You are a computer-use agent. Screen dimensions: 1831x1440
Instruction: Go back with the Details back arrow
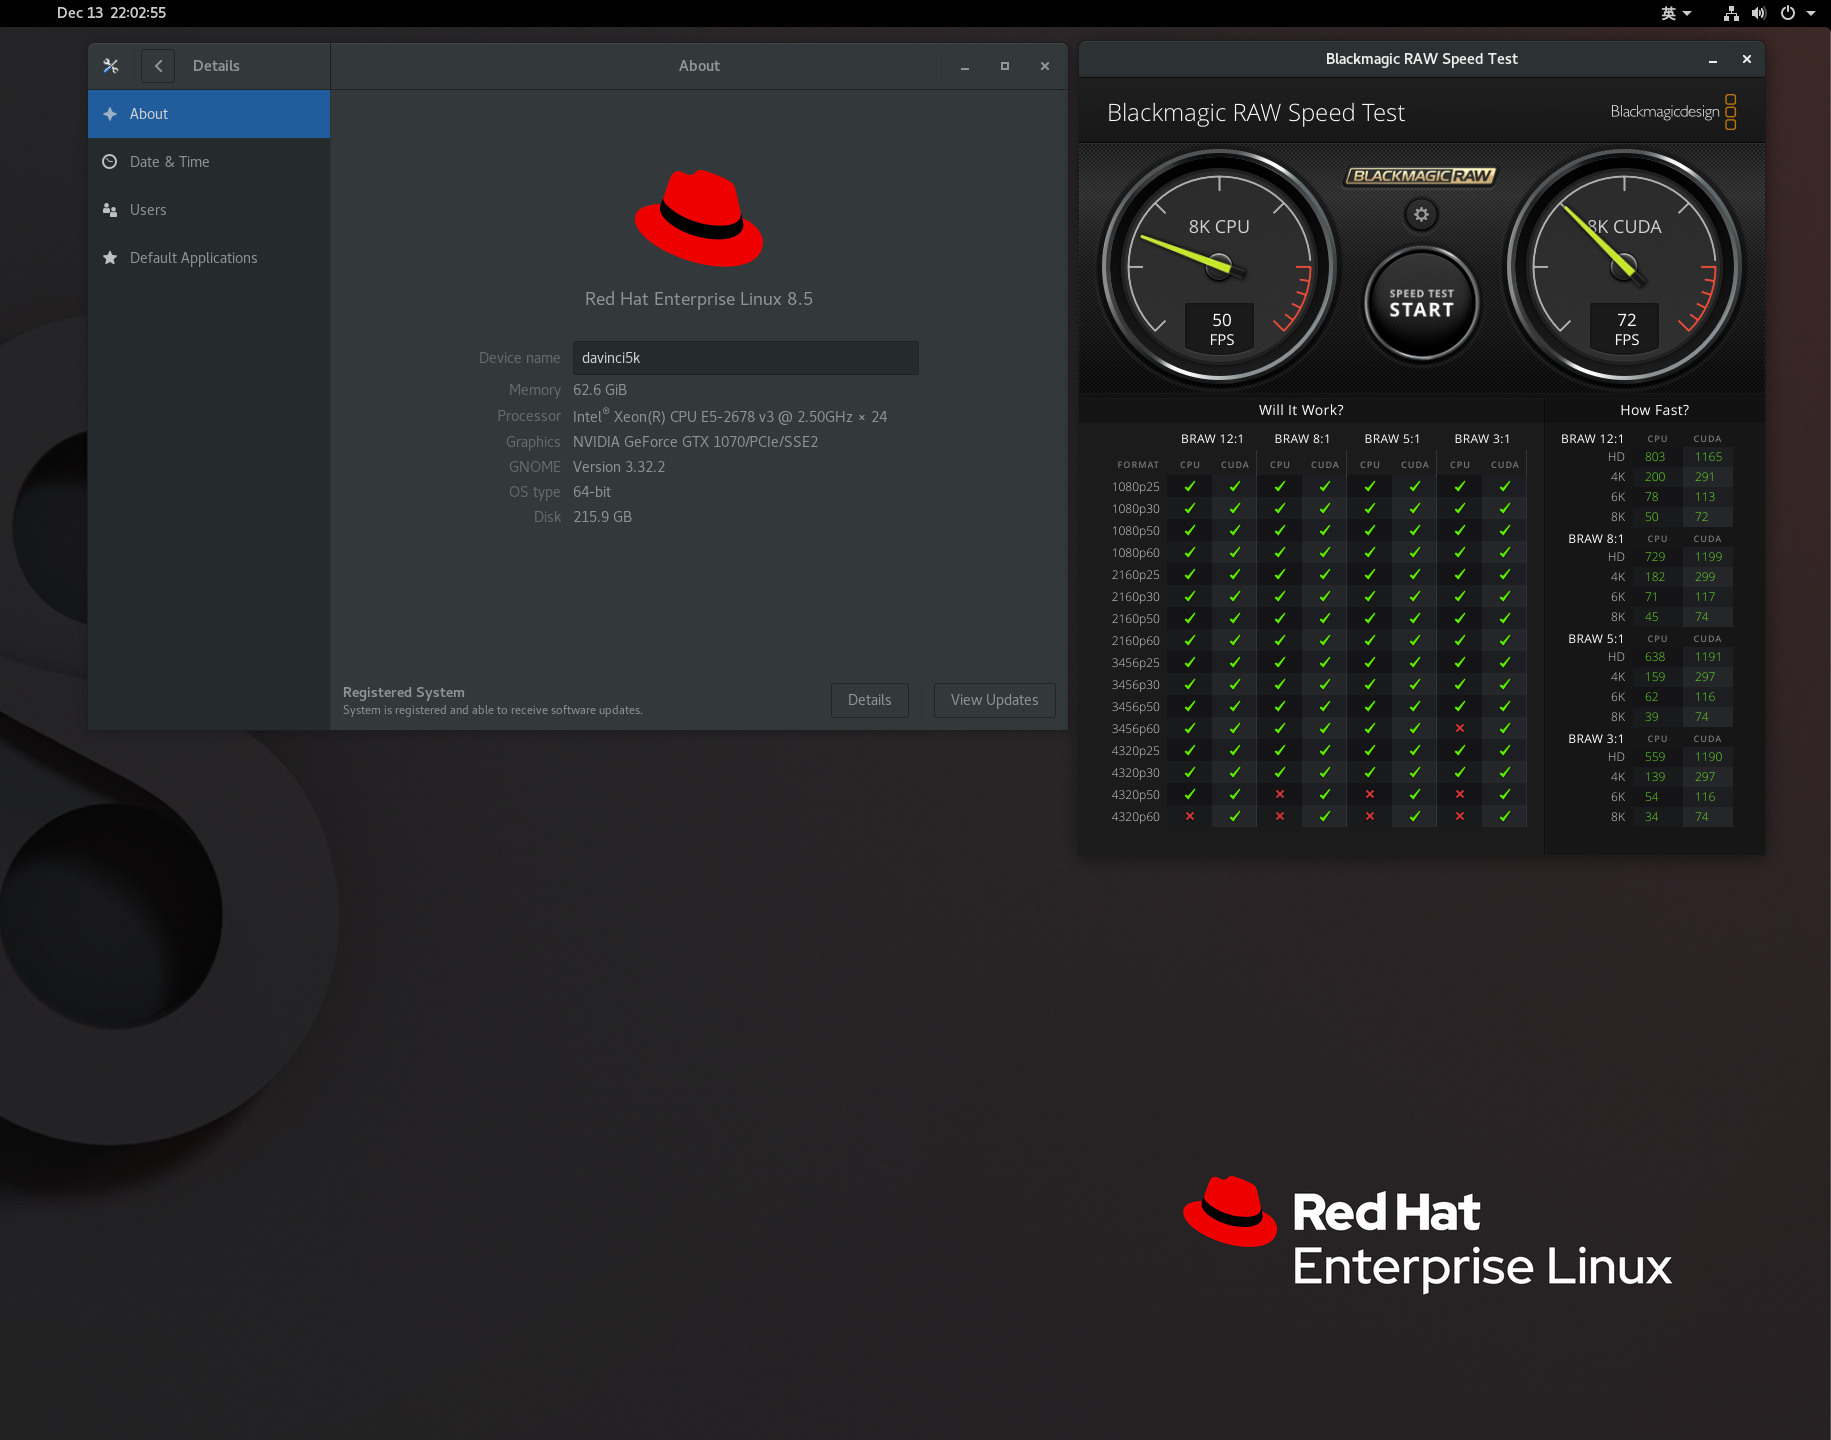coord(158,66)
